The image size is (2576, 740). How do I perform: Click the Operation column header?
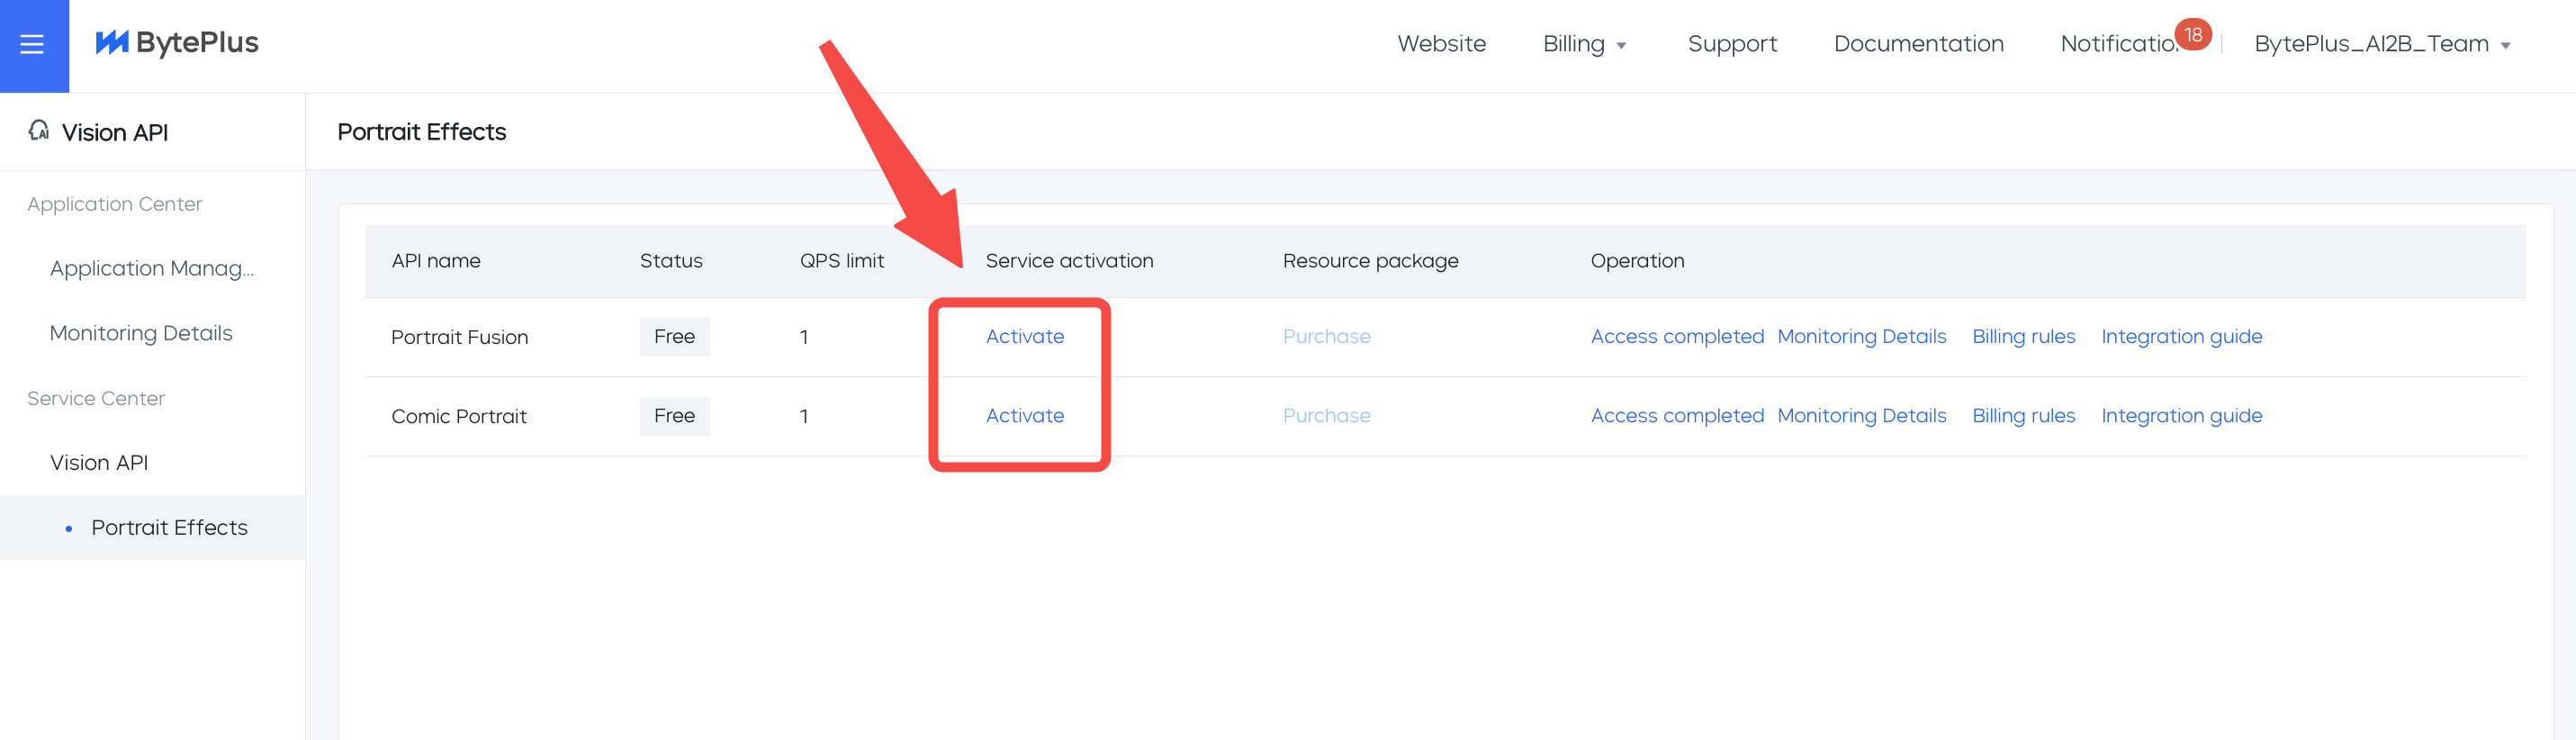tap(1637, 260)
